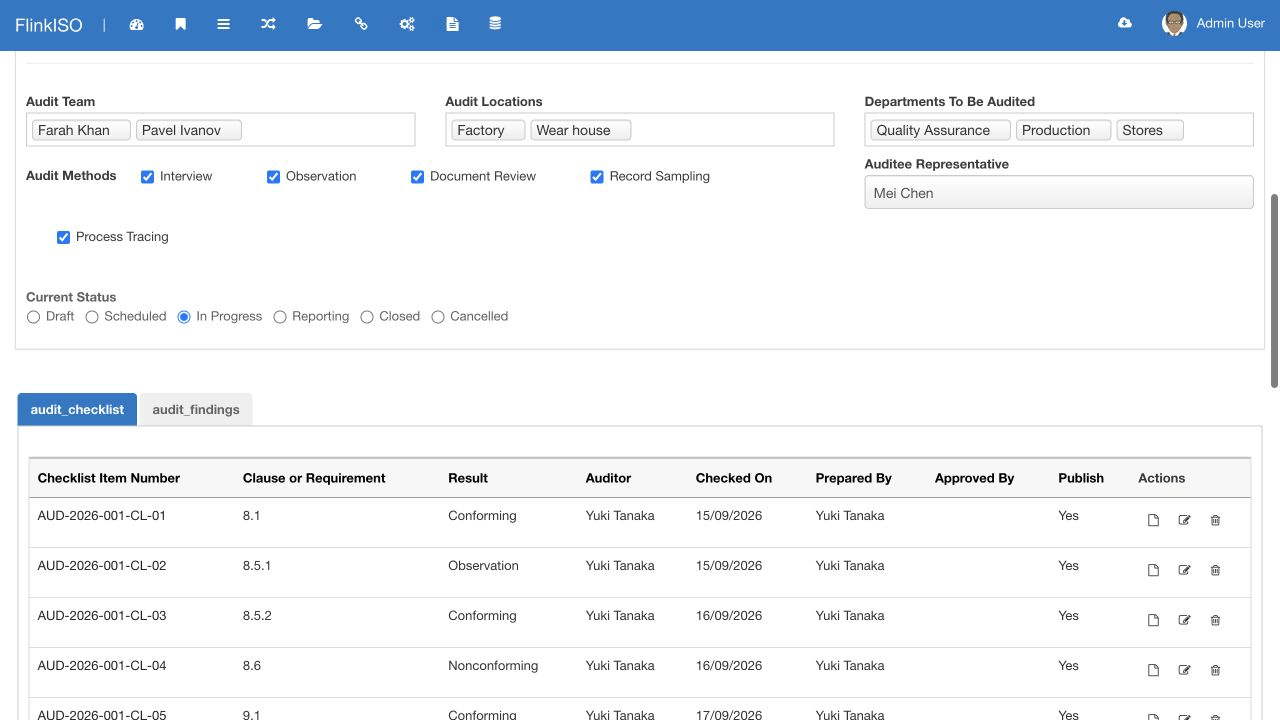This screenshot has height=720, width=1280.
Task: View checklist item AUD-2026-001-CL-01
Action: coord(1153,520)
